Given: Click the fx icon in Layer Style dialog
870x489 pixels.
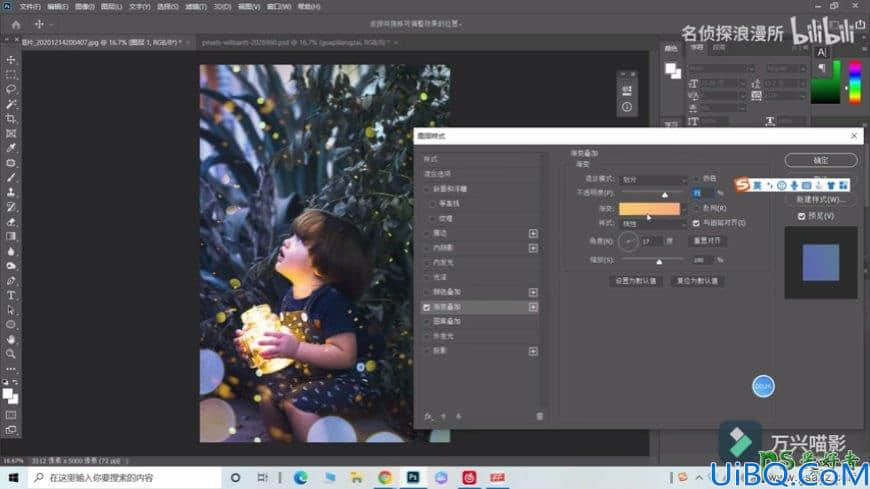Looking at the screenshot, I should pos(428,416).
